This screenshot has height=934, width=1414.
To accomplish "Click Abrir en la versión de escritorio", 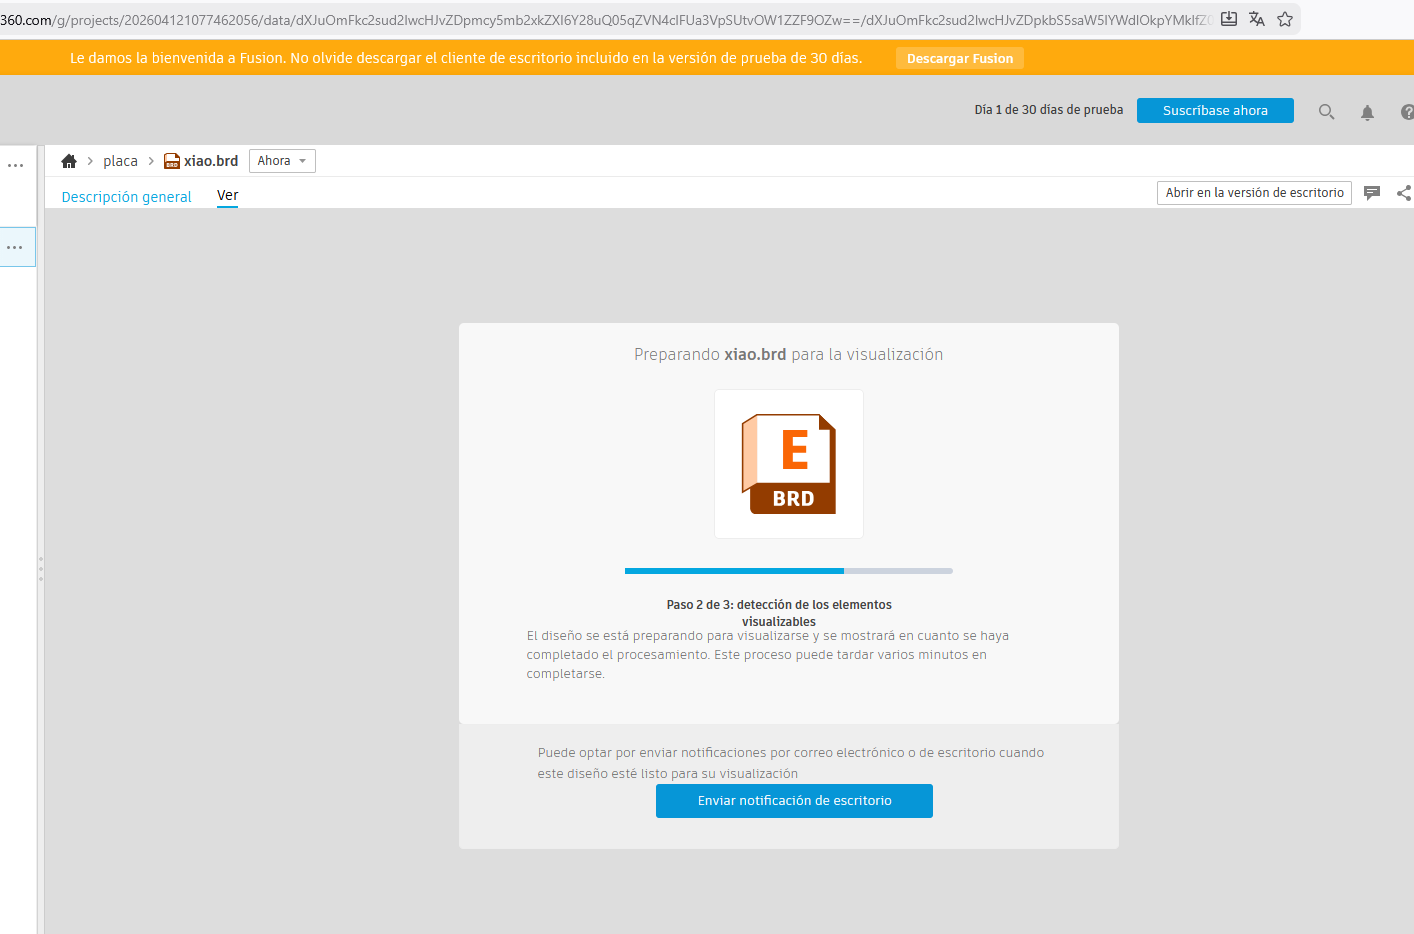I will click(1254, 193).
